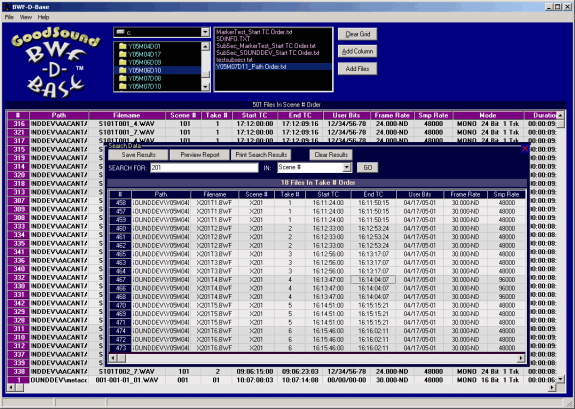Select row 316 in main grid
The width and height of the screenshot is (575, 409).
coord(18,124)
